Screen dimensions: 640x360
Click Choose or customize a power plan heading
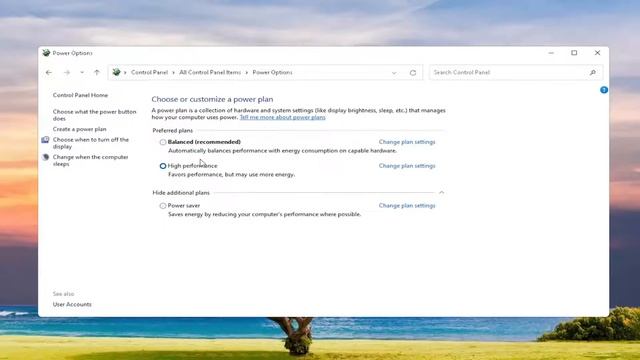212,99
